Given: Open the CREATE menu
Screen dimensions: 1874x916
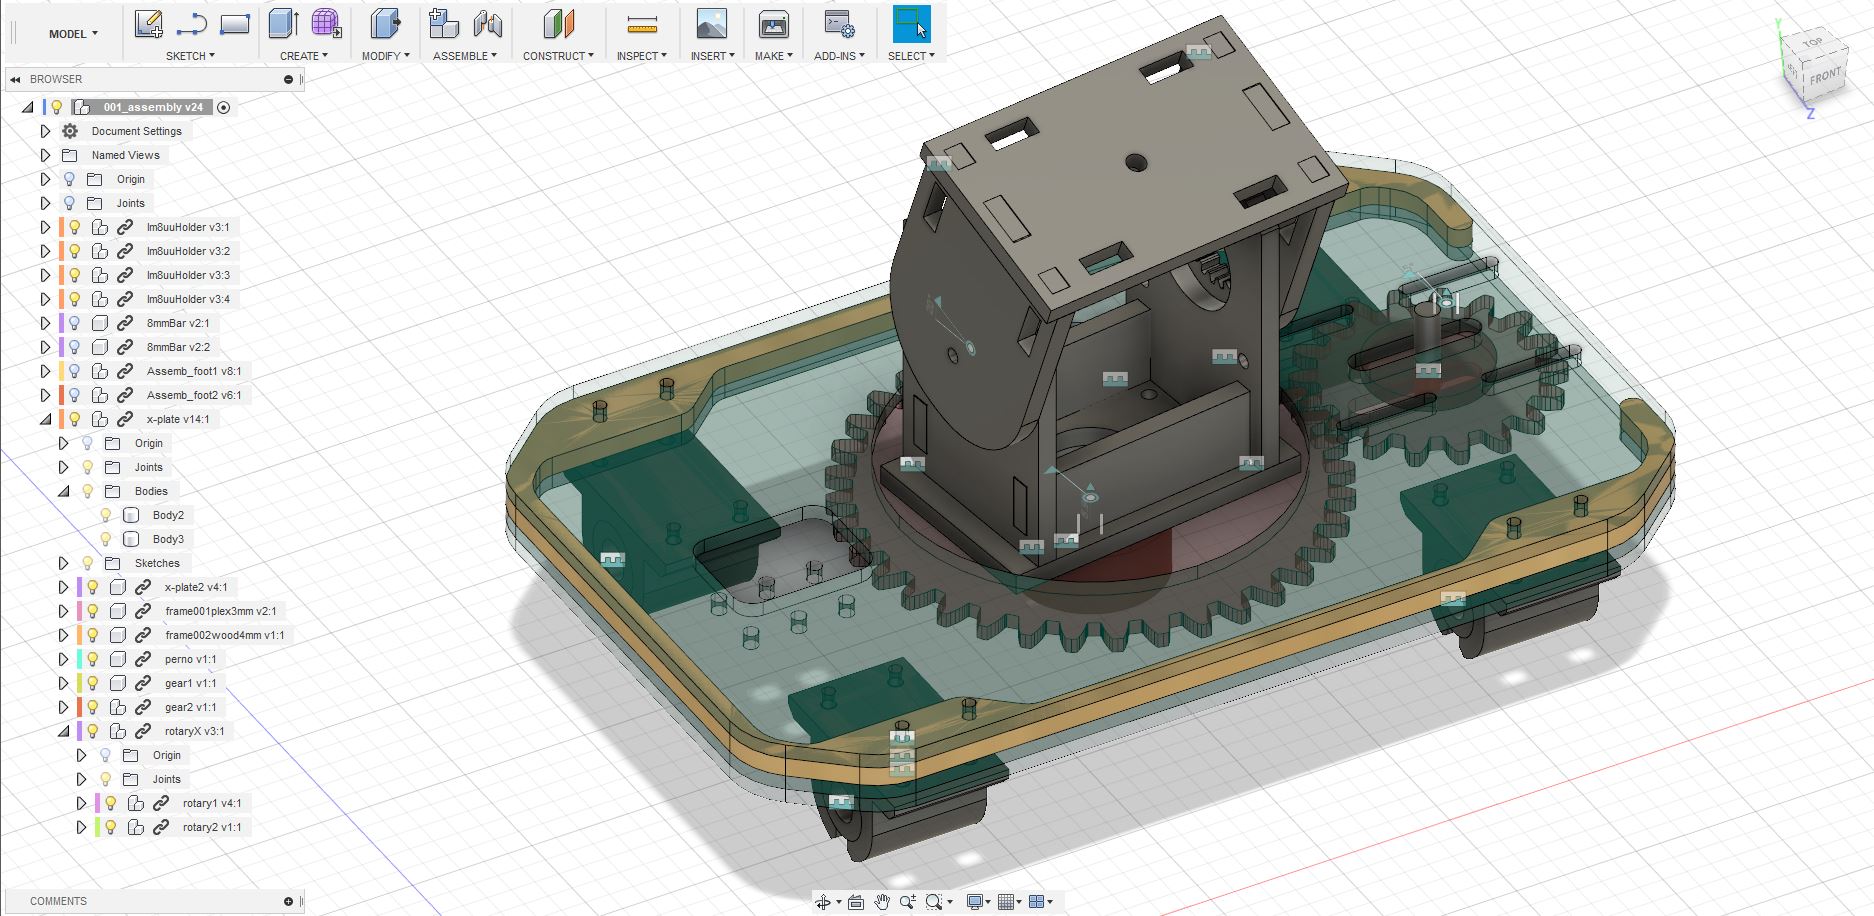Looking at the screenshot, I should click(x=304, y=56).
